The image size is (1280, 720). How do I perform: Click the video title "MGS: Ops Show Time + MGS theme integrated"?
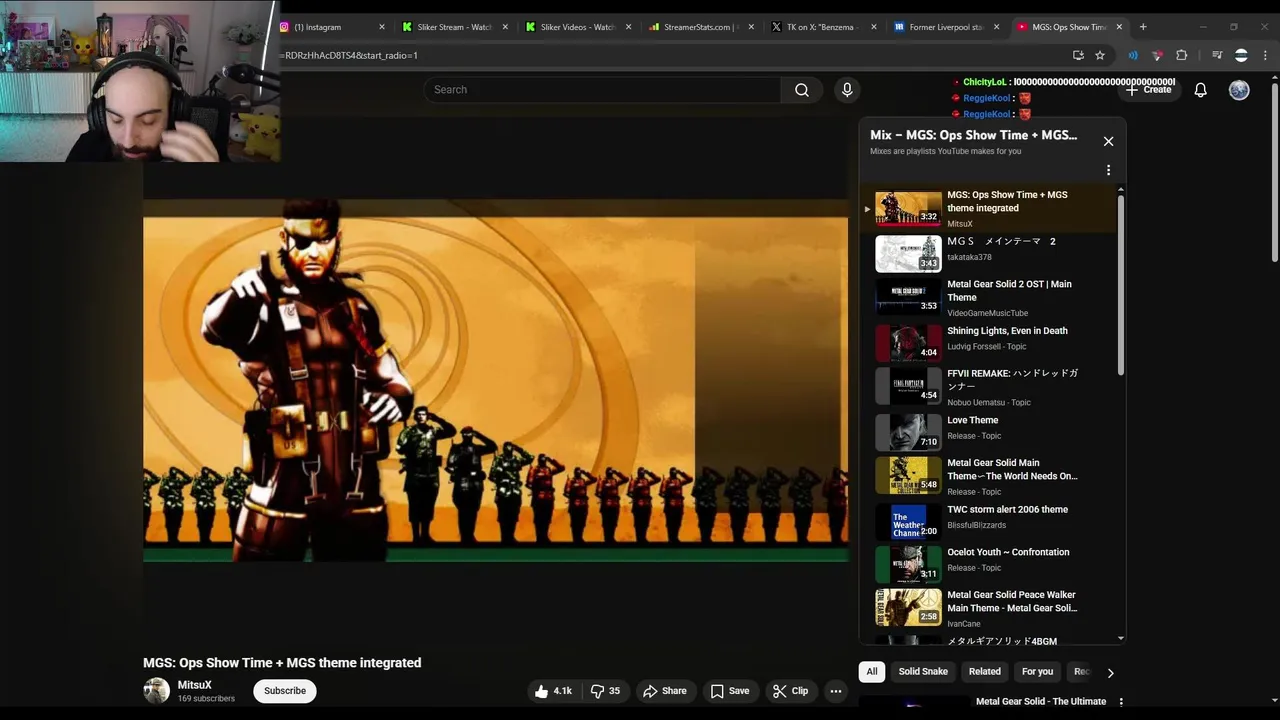tap(282, 663)
